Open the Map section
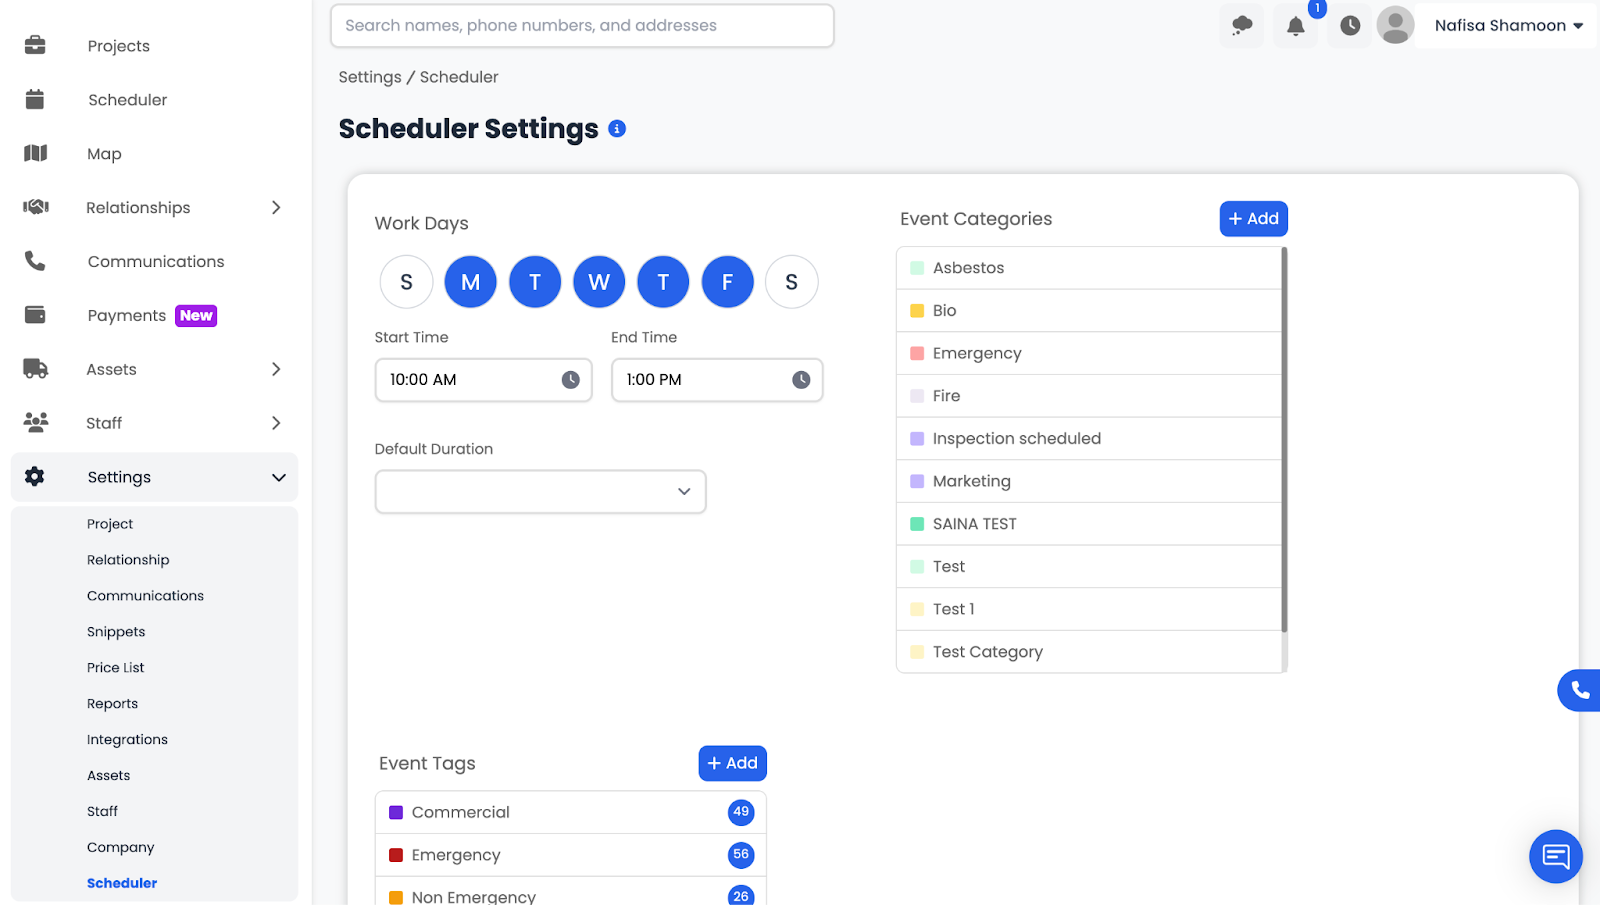 coord(103,153)
